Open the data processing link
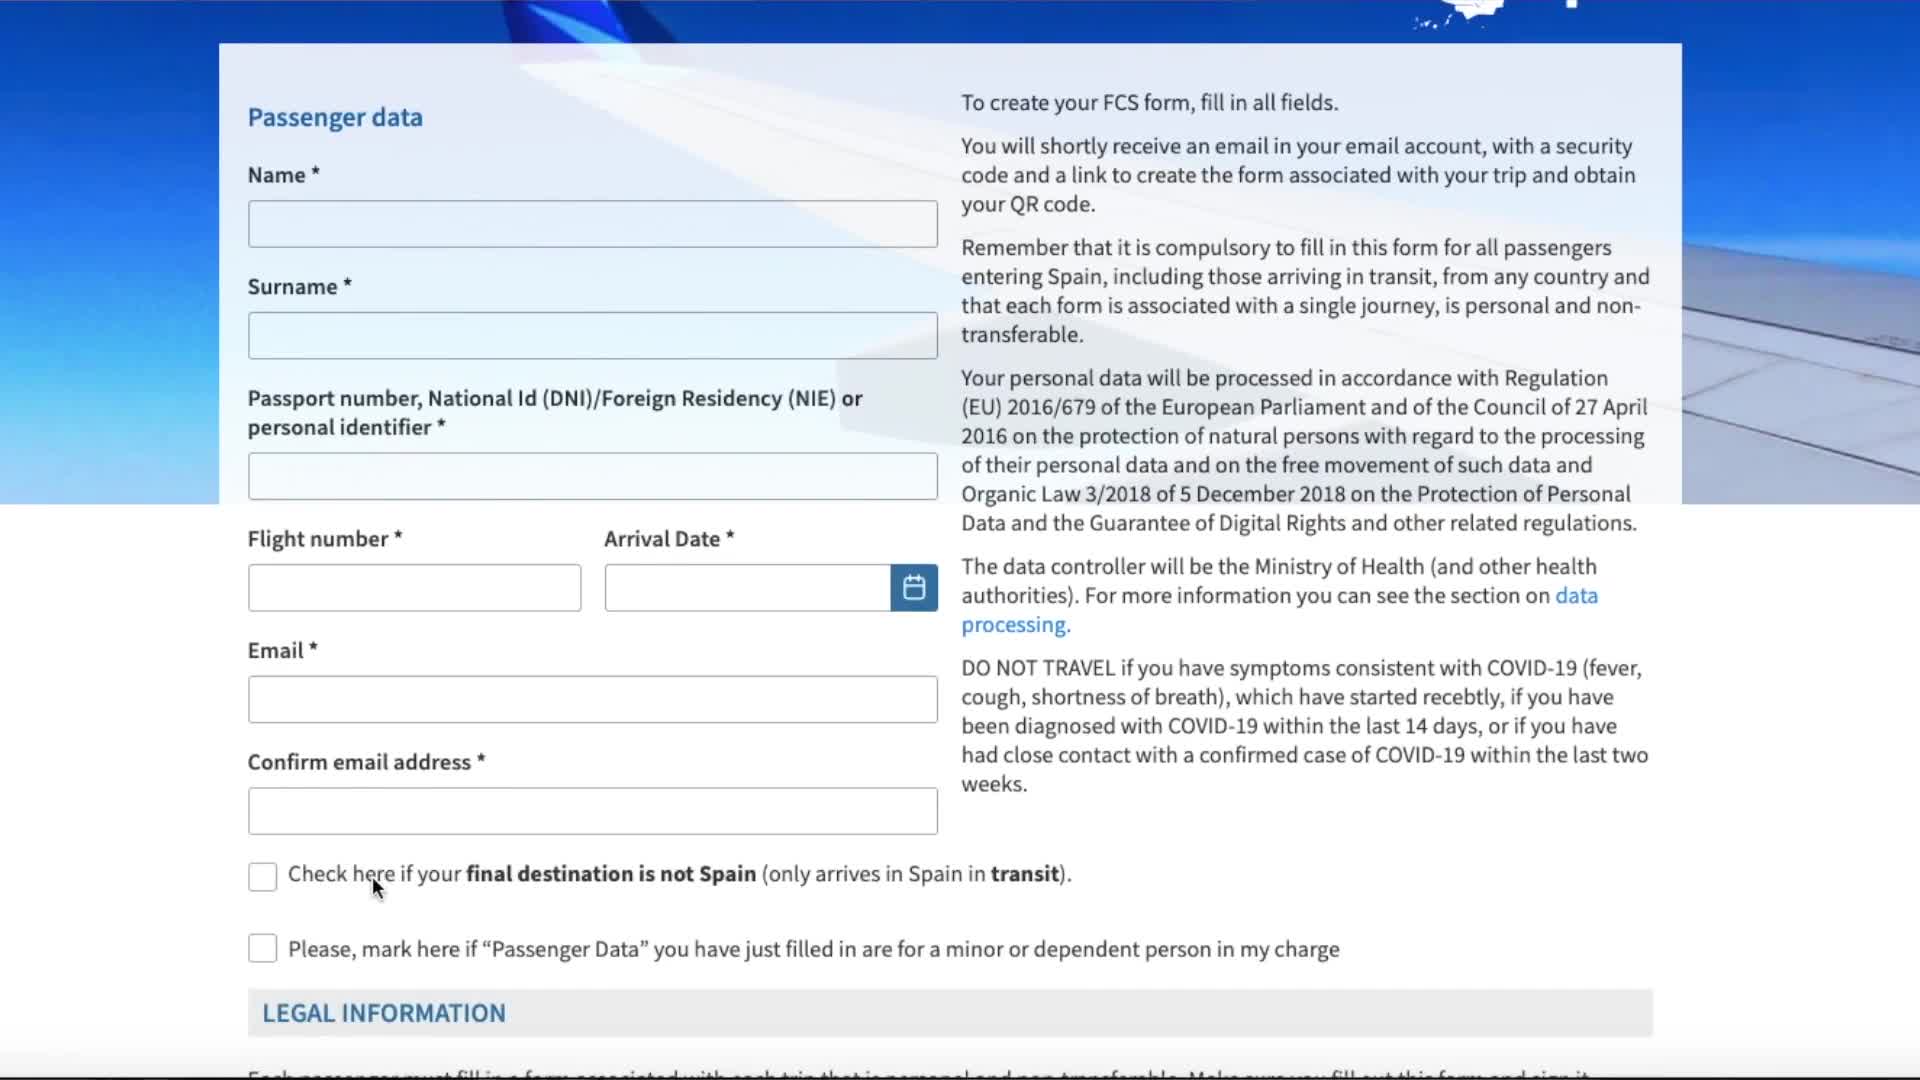Screen dimensions: 1920x1080 coord(1014,624)
